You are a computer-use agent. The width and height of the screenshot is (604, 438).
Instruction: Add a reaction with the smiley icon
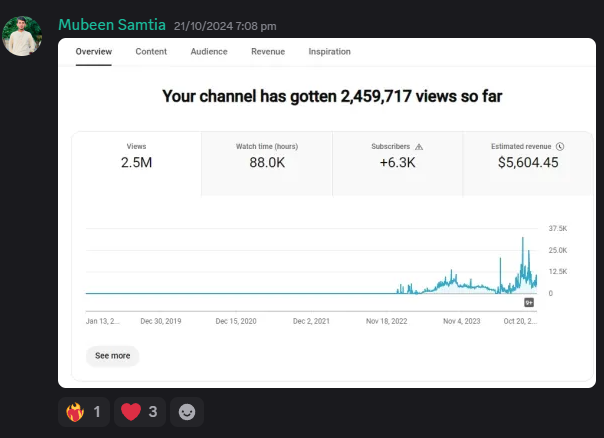click(187, 412)
